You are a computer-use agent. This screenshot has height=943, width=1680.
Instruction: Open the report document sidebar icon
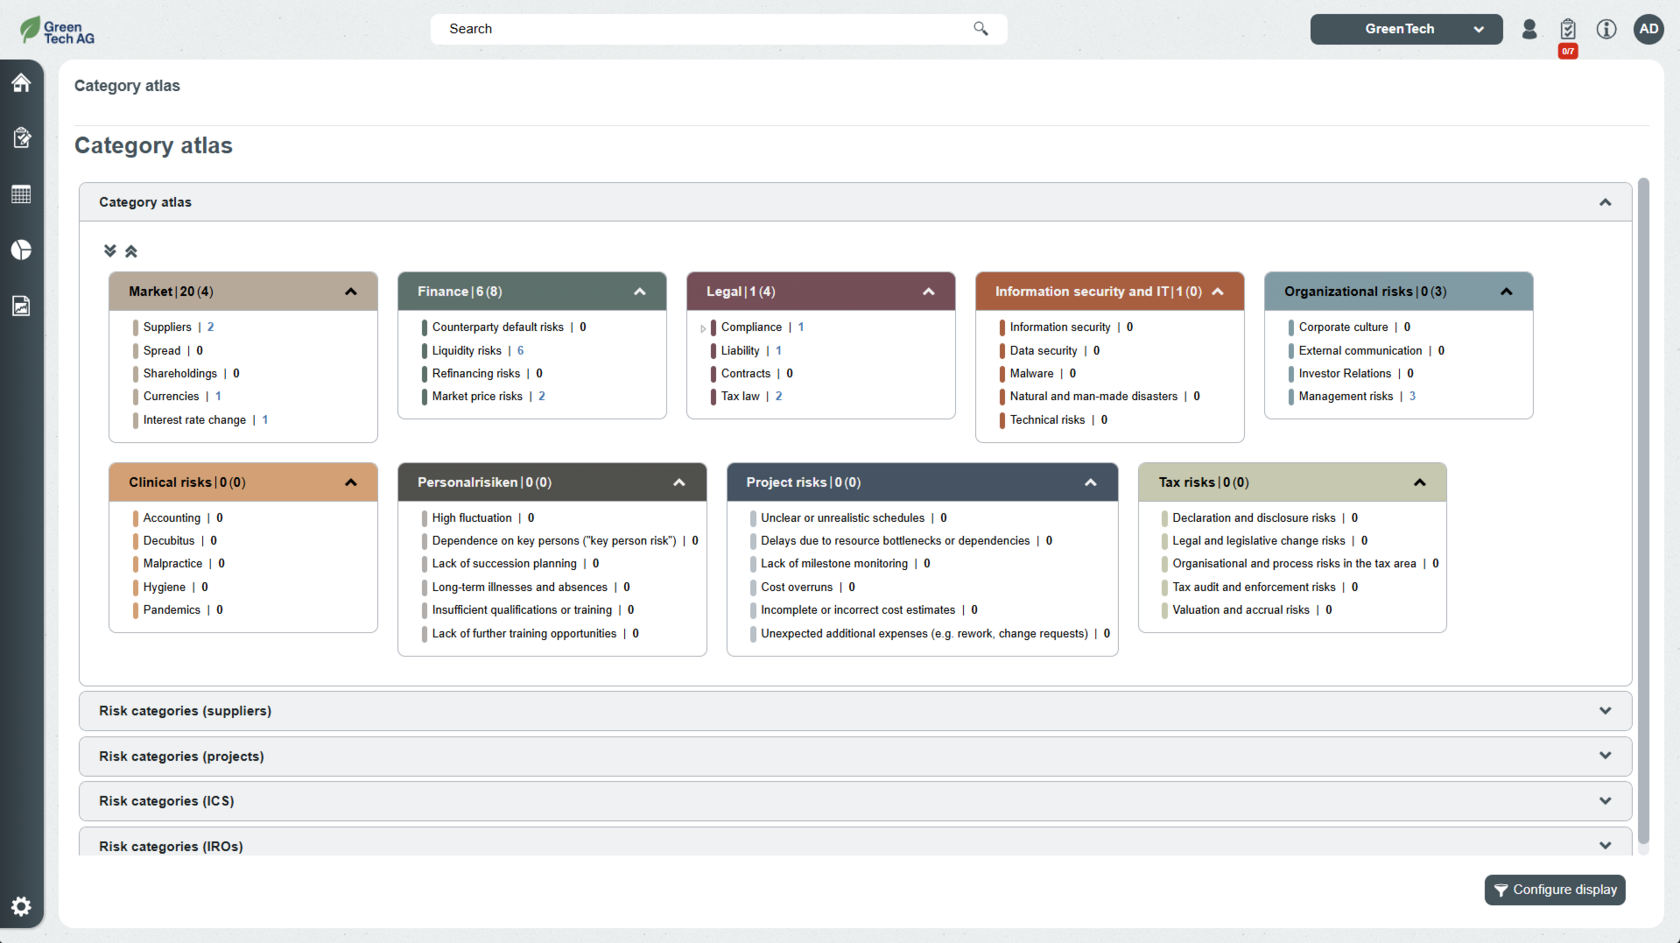[21, 306]
